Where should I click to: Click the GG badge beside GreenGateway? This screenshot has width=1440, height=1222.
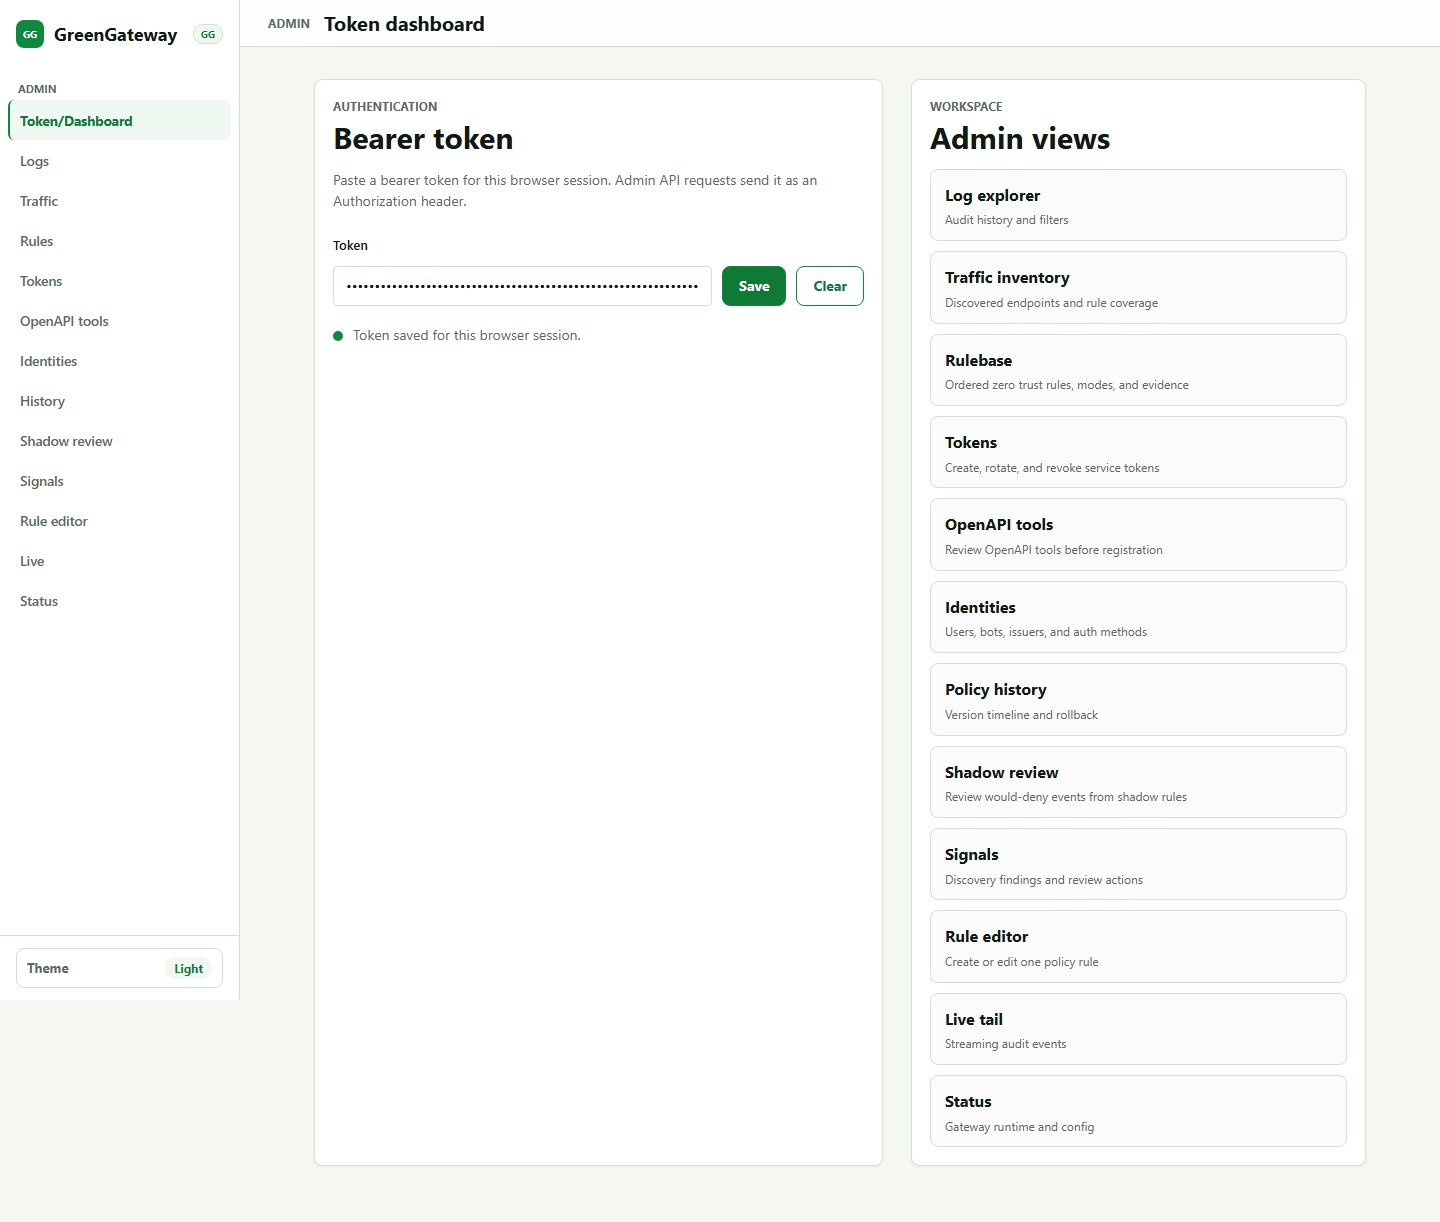208,34
